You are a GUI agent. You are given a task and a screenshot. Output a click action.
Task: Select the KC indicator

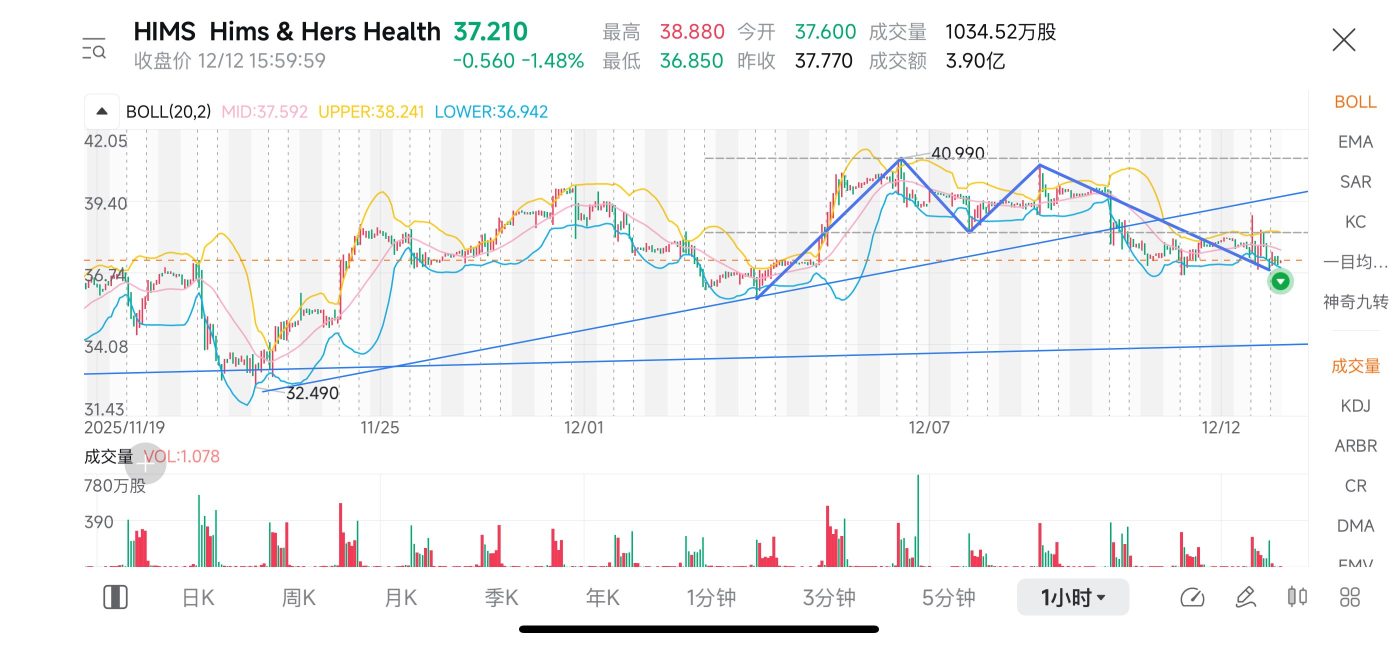[x=1355, y=222]
